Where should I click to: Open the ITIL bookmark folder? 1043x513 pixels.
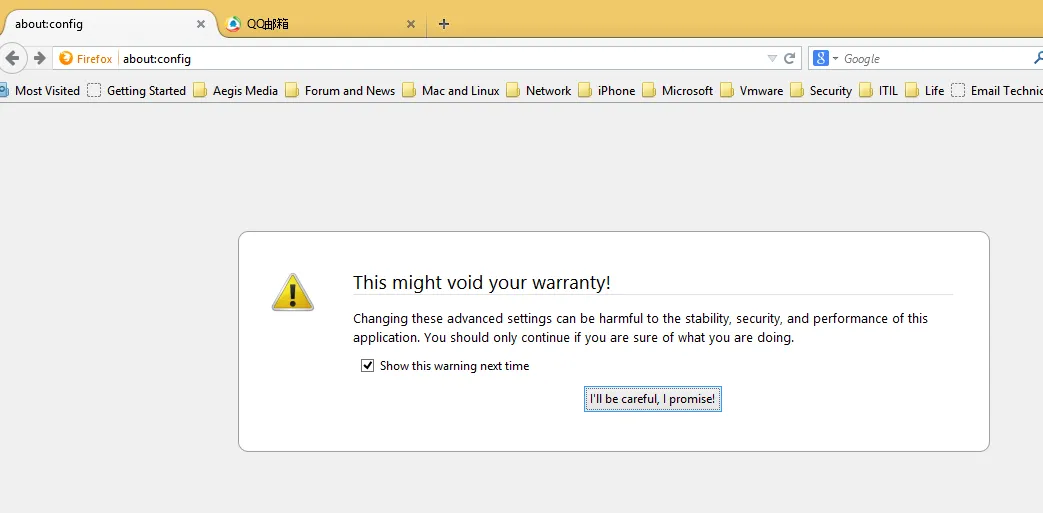[x=879, y=90]
